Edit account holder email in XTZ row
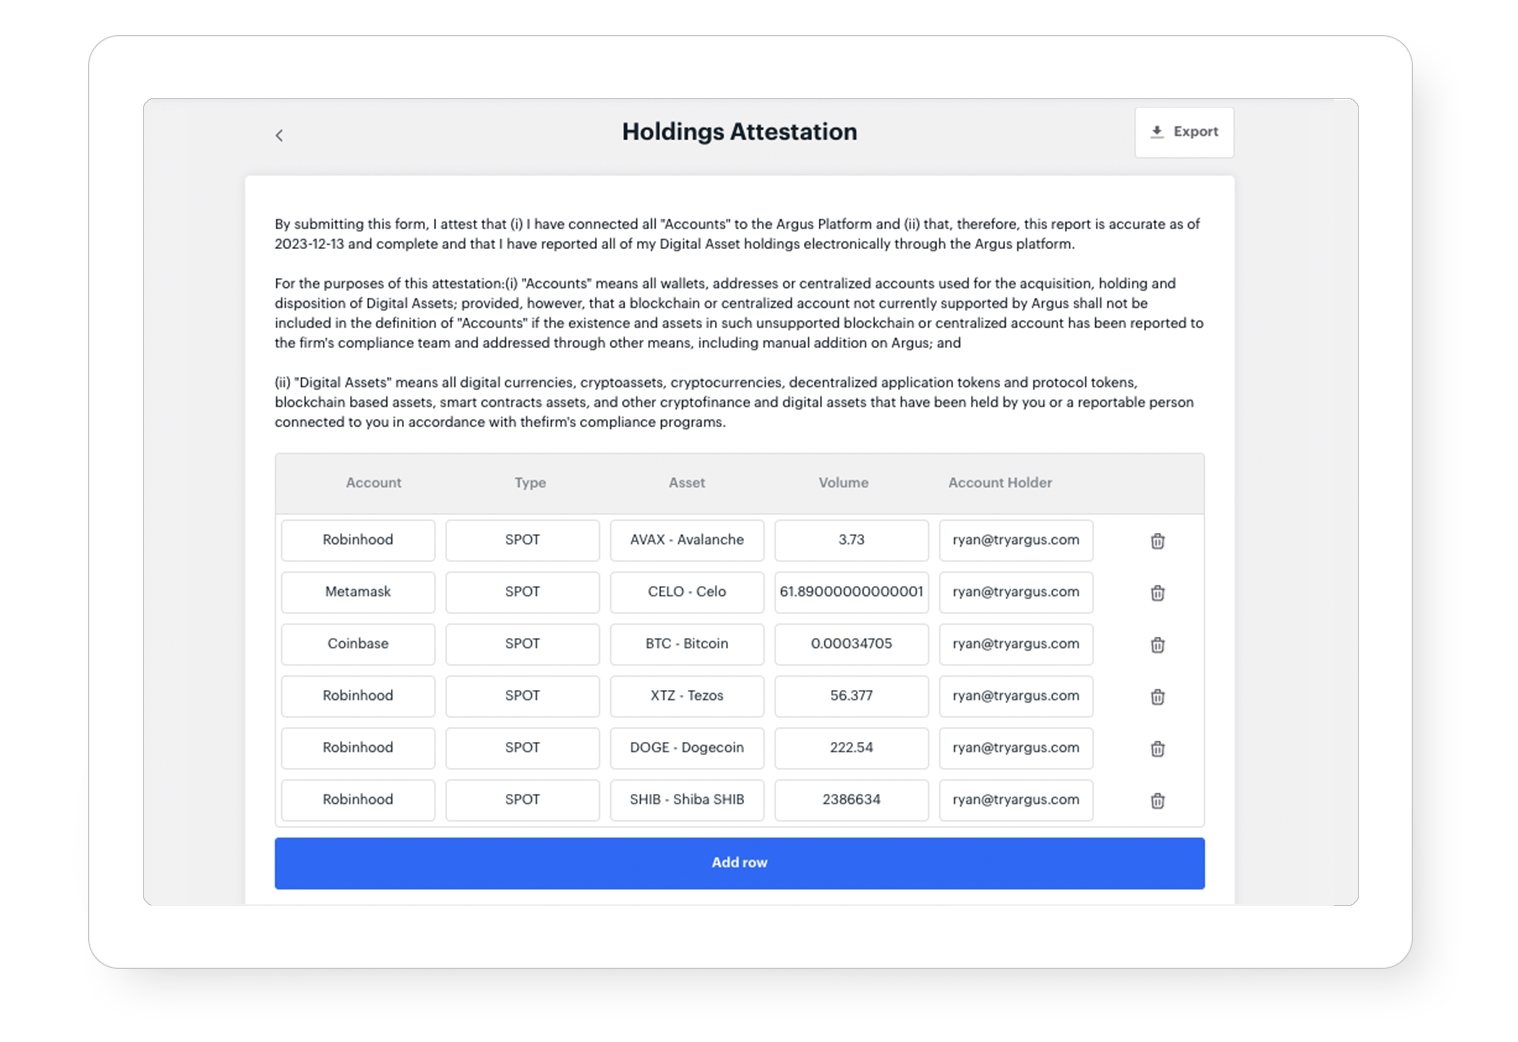The height and width of the screenshot is (1042, 1518). [x=1016, y=696]
